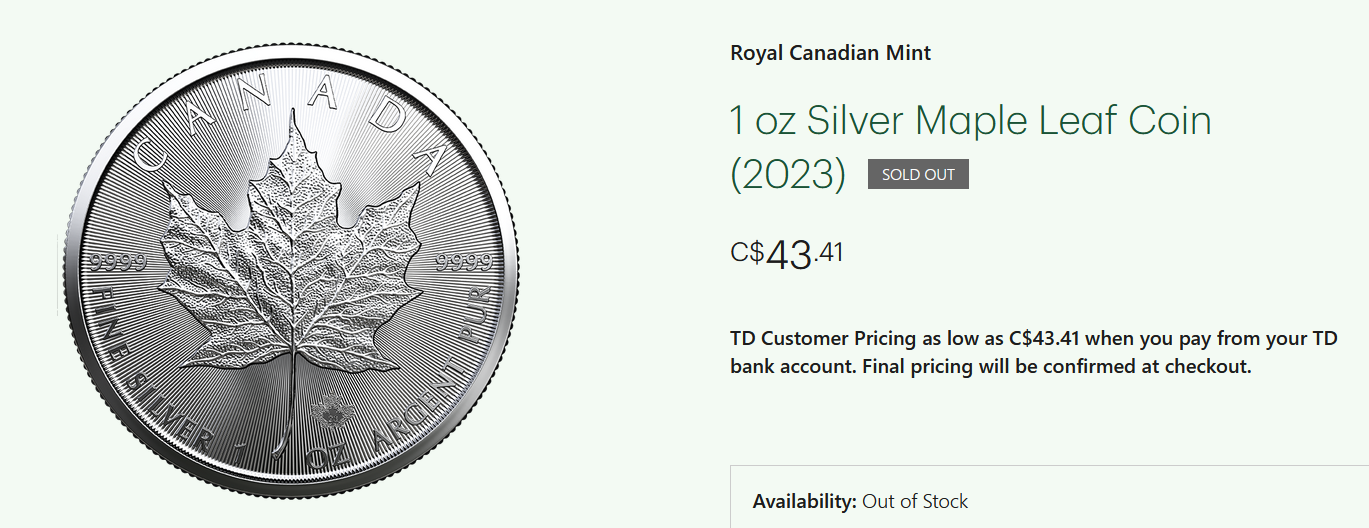Click the 1 oz Silver Maple Leaf Coin title
The height and width of the screenshot is (528, 1369).
pos(970,121)
